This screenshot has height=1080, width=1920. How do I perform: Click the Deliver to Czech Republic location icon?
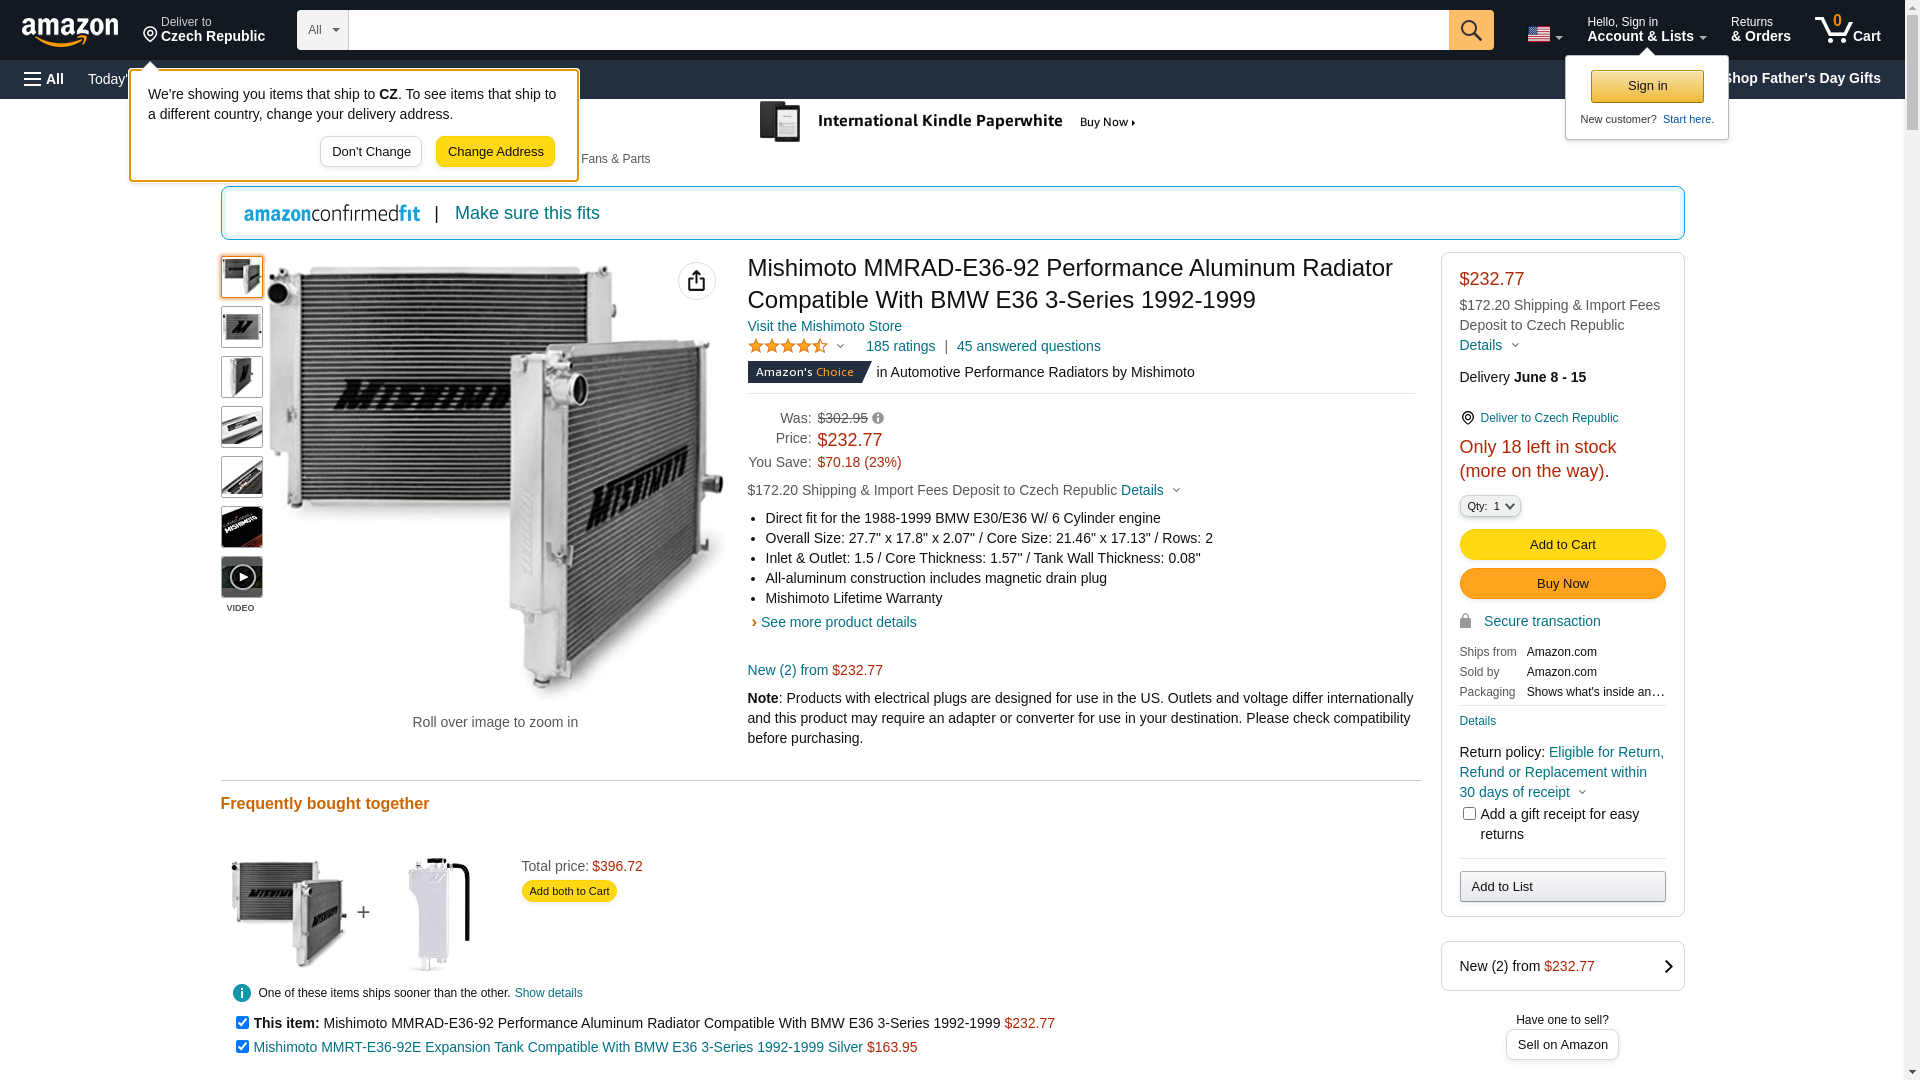point(1467,418)
